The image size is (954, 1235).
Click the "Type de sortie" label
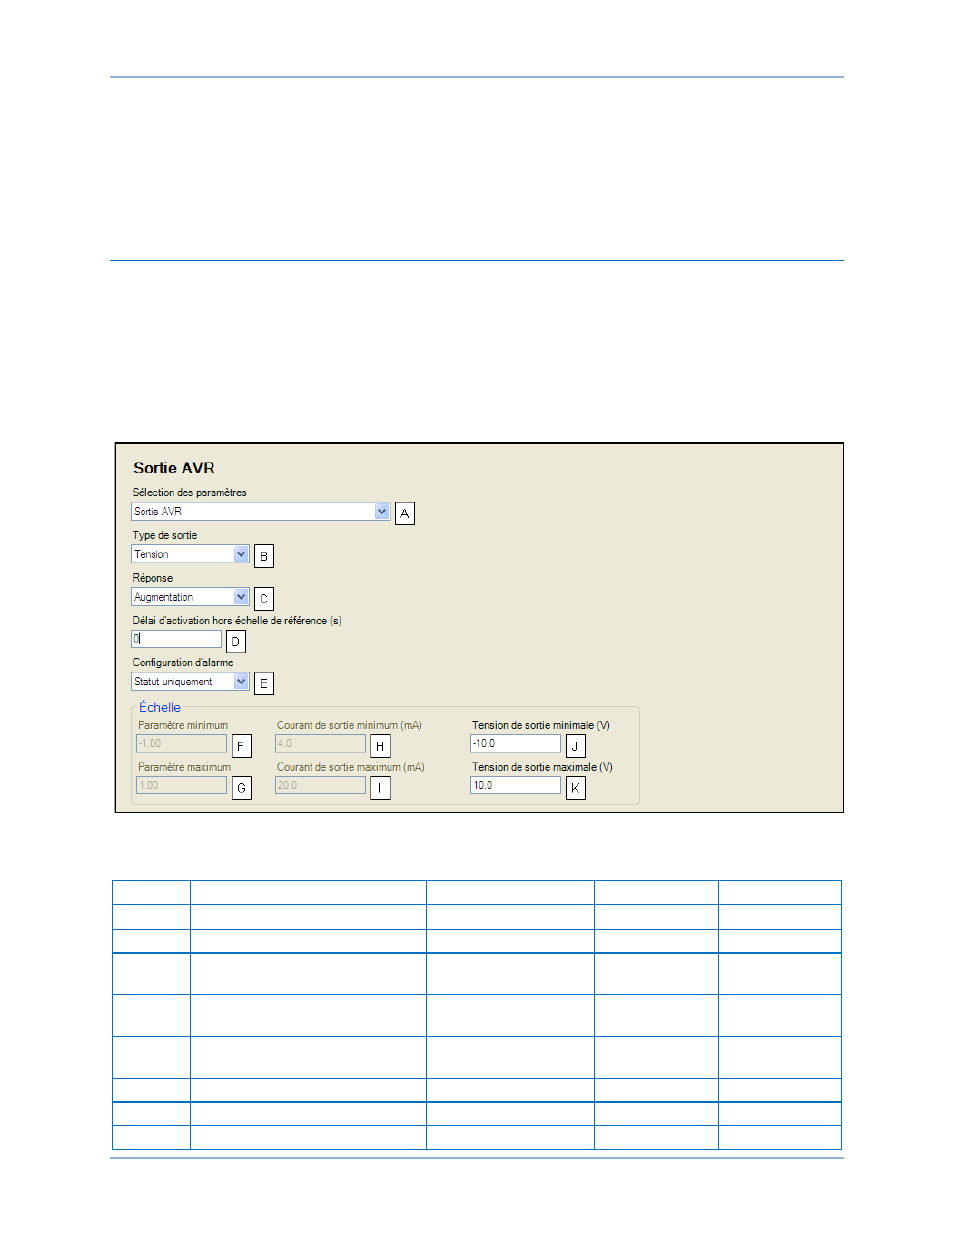[x=165, y=535]
